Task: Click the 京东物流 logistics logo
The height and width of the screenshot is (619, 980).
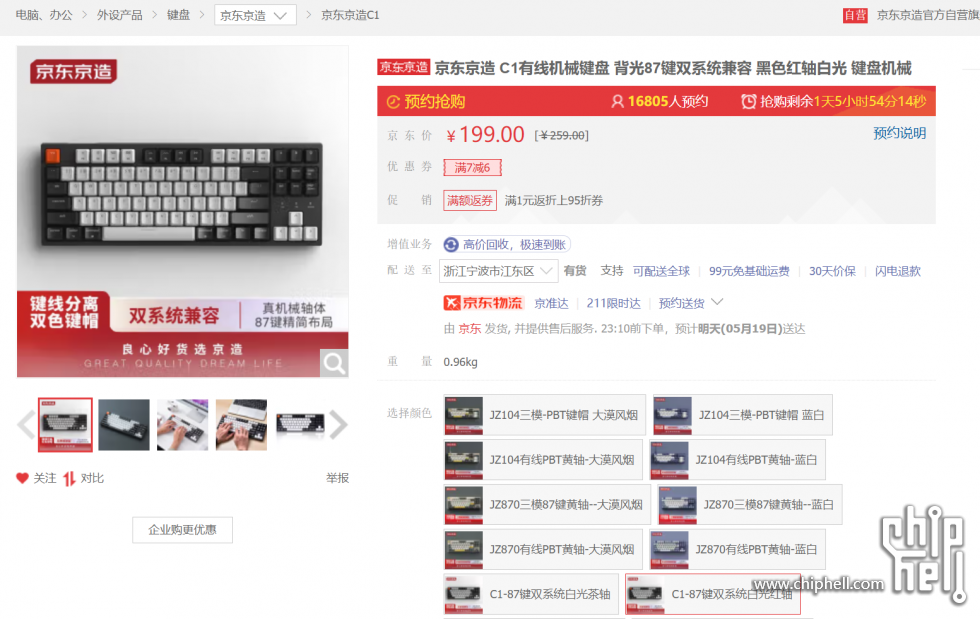Action: point(483,303)
